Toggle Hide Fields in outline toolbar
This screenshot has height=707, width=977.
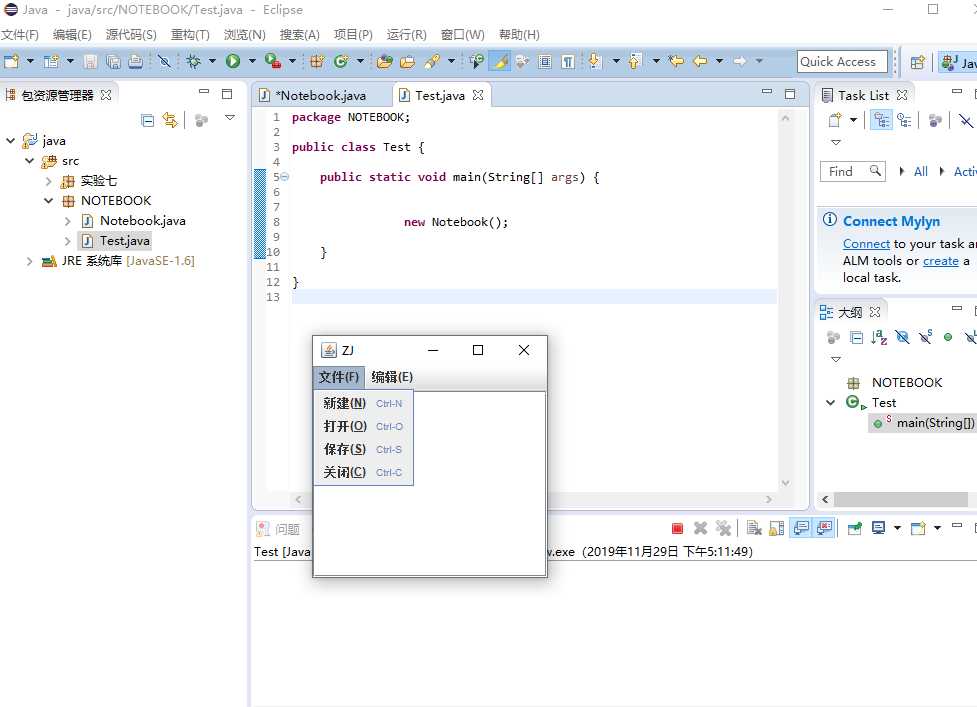tap(902, 337)
